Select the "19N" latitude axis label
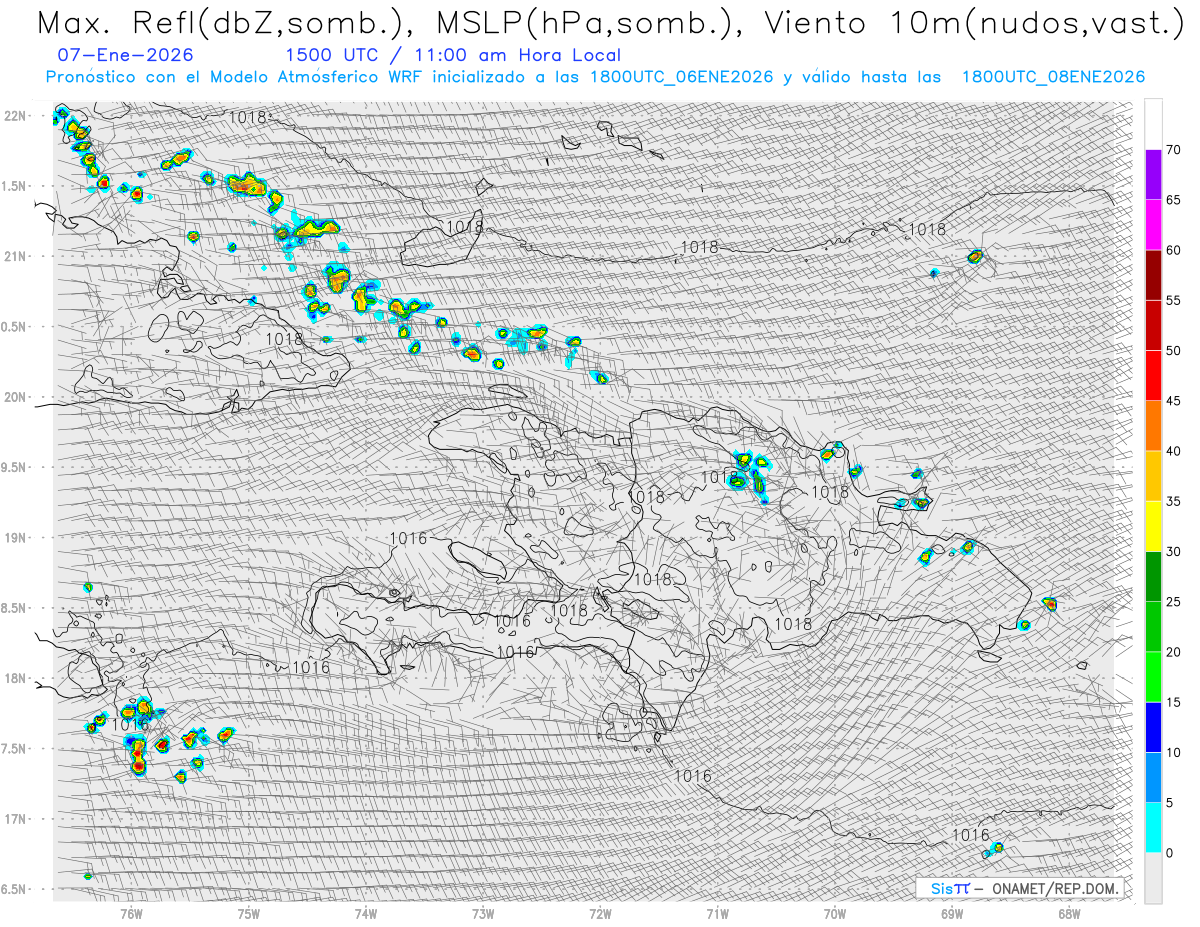 (x=16, y=538)
